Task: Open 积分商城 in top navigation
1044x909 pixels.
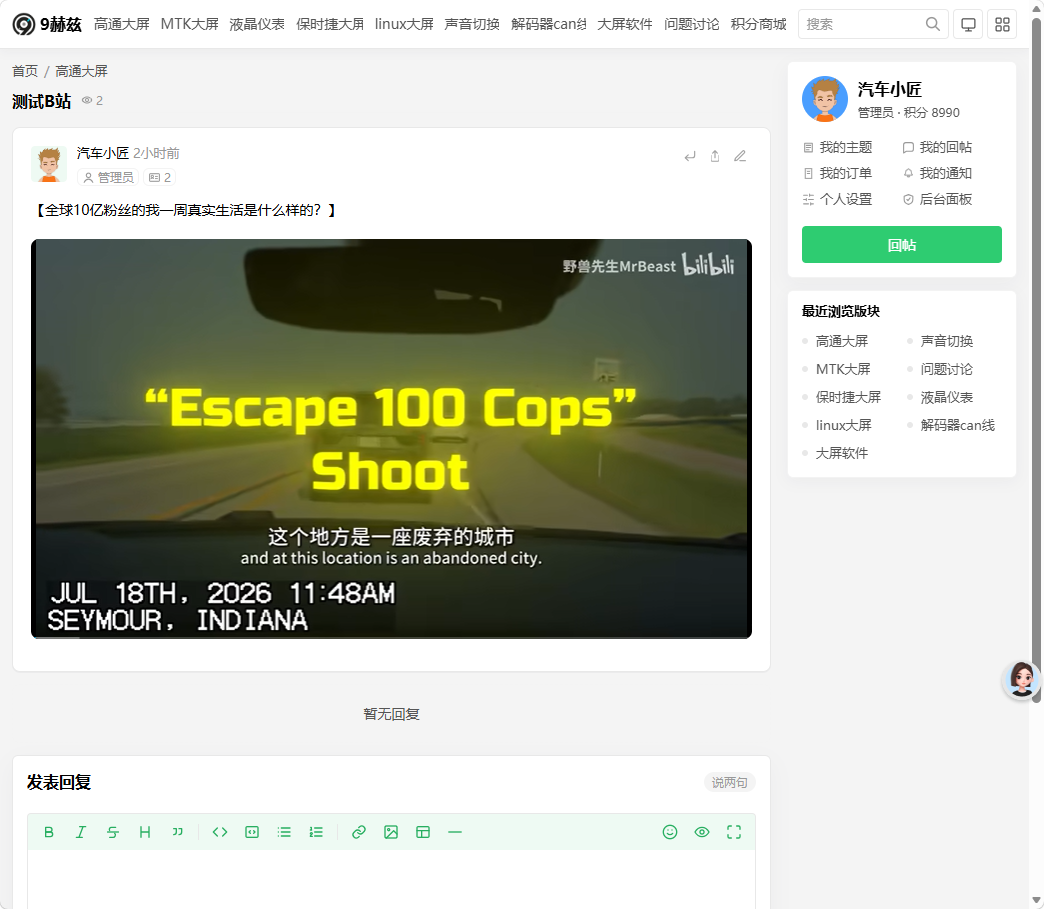Action: click(758, 25)
